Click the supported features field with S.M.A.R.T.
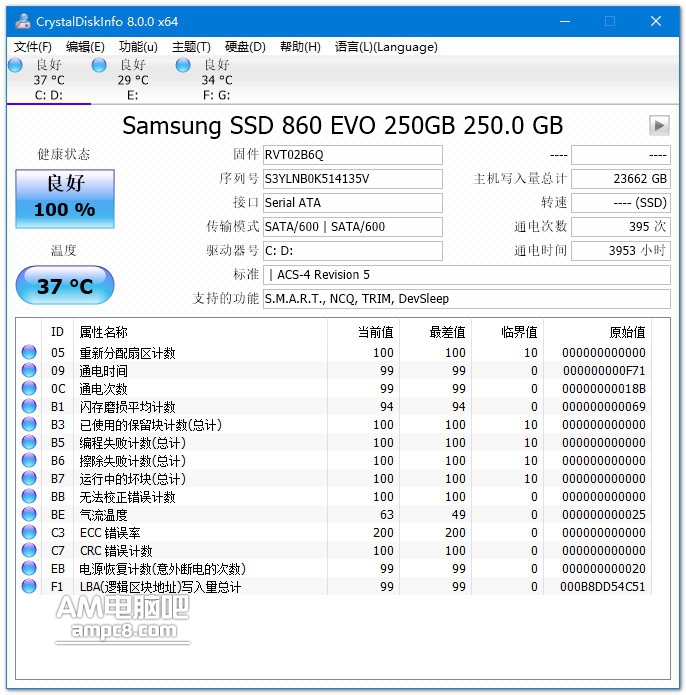The width and height of the screenshot is (686, 695). click(x=467, y=299)
